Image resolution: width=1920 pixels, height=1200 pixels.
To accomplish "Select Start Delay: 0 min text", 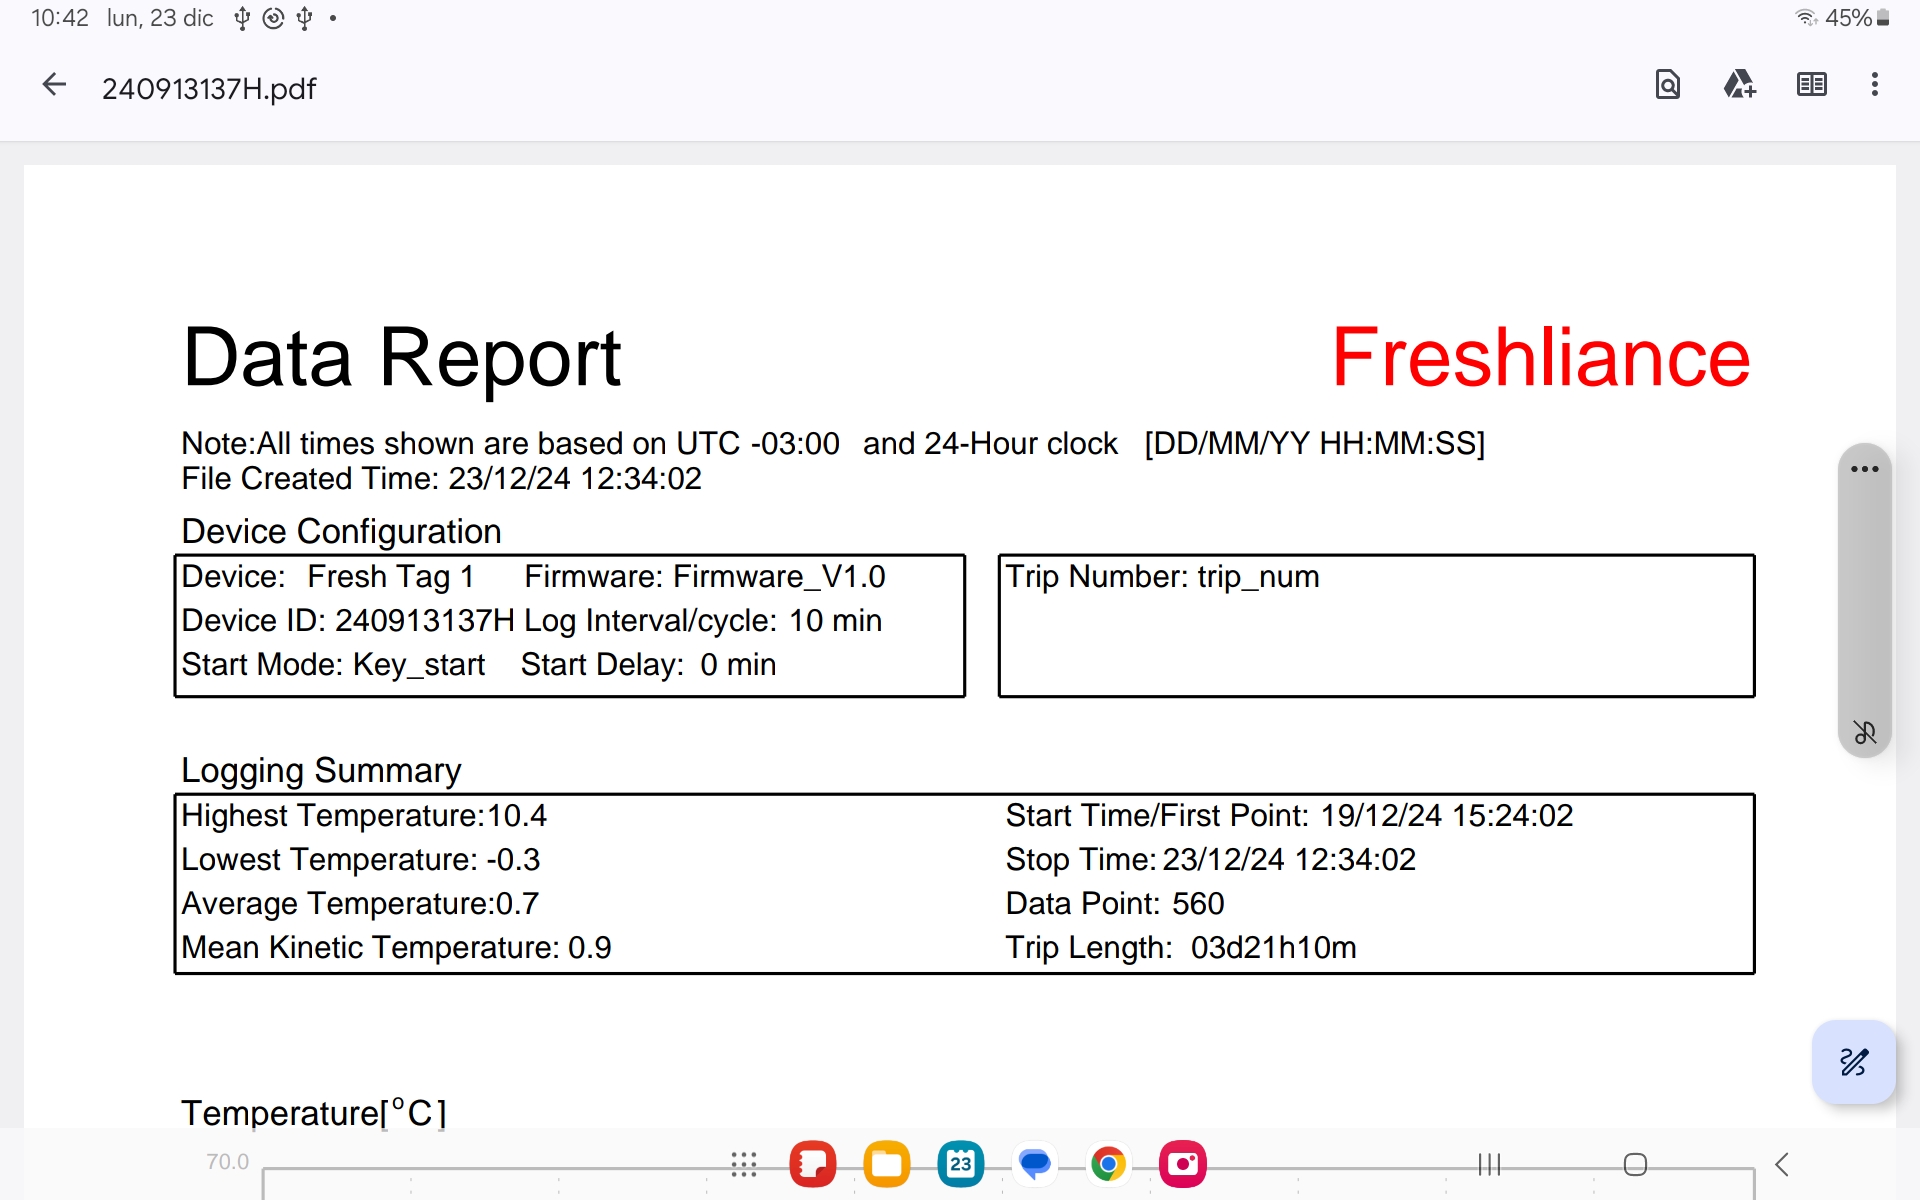I will tap(648, 665).
